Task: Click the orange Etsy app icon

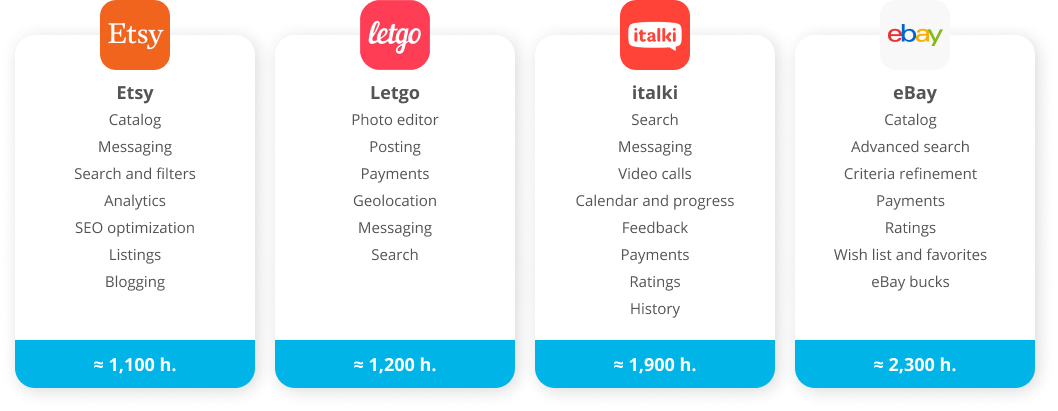Action: 135,35
